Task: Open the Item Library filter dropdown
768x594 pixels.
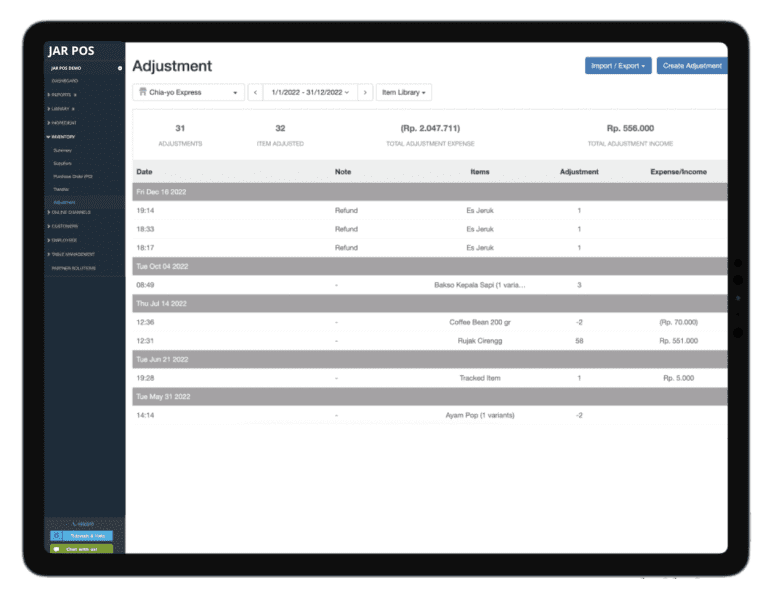Action: [405, 93]
